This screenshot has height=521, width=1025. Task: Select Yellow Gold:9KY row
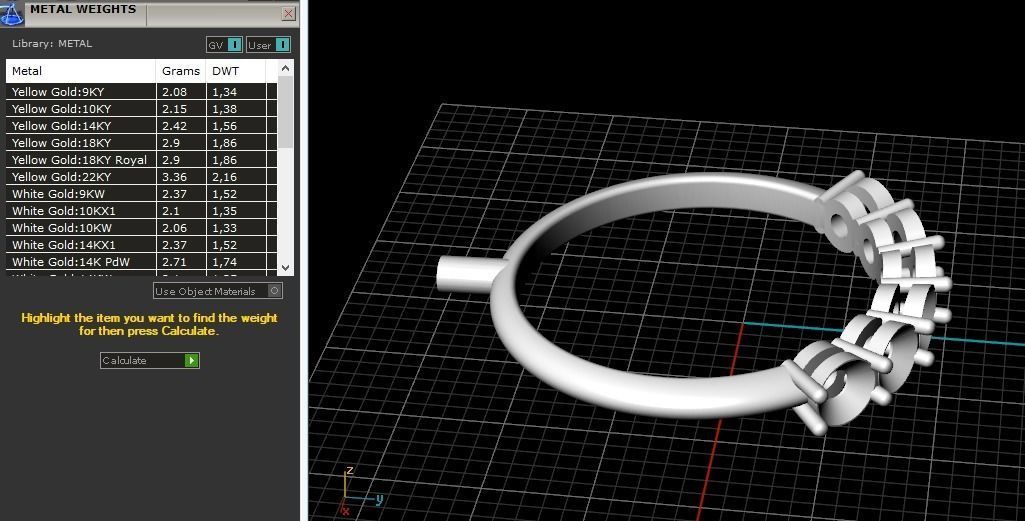(141, 92)
